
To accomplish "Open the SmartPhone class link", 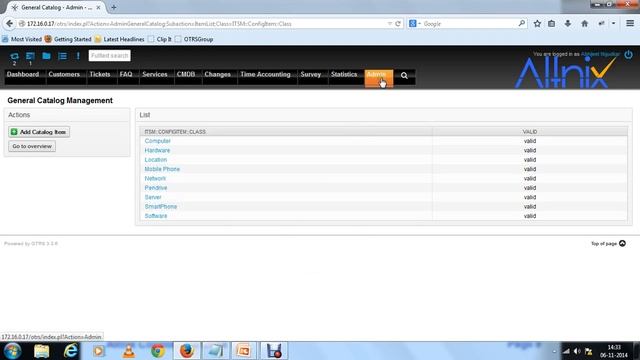I will (x=161, y=207).
